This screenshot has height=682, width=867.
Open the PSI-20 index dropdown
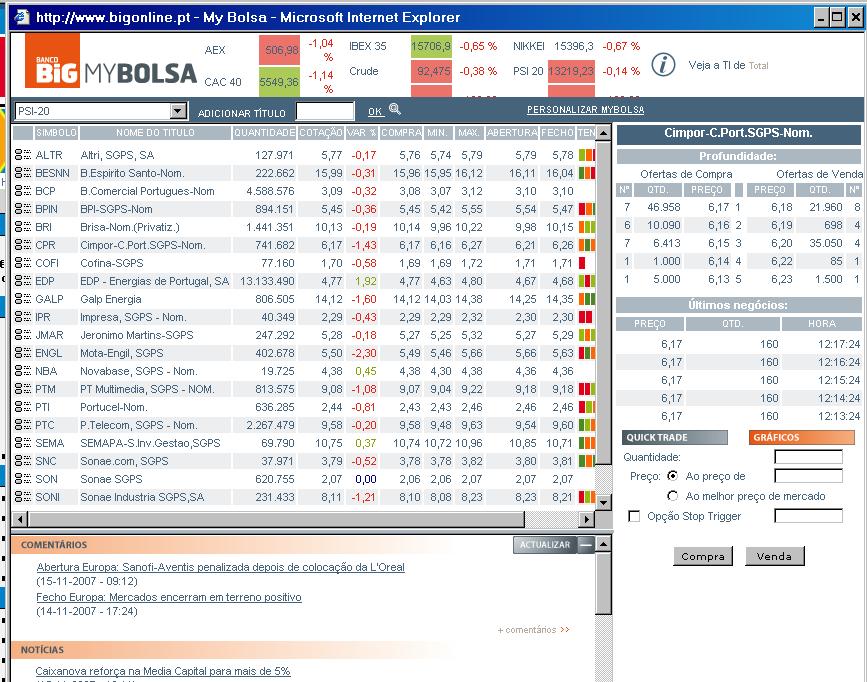coord(177,111)
